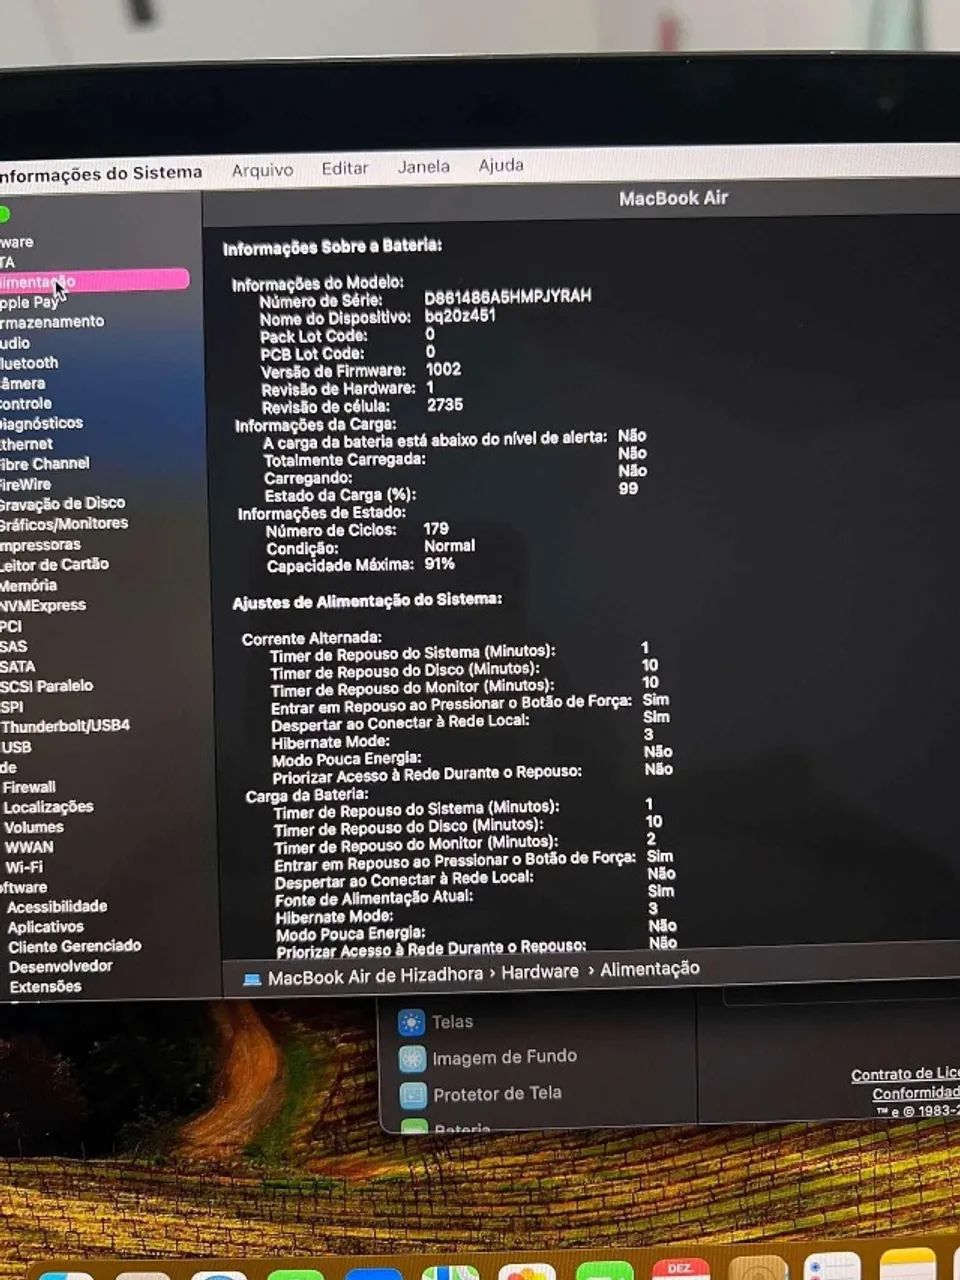Select USB in the sidebar
960x1280 pixels.
(x=17, y=747)
